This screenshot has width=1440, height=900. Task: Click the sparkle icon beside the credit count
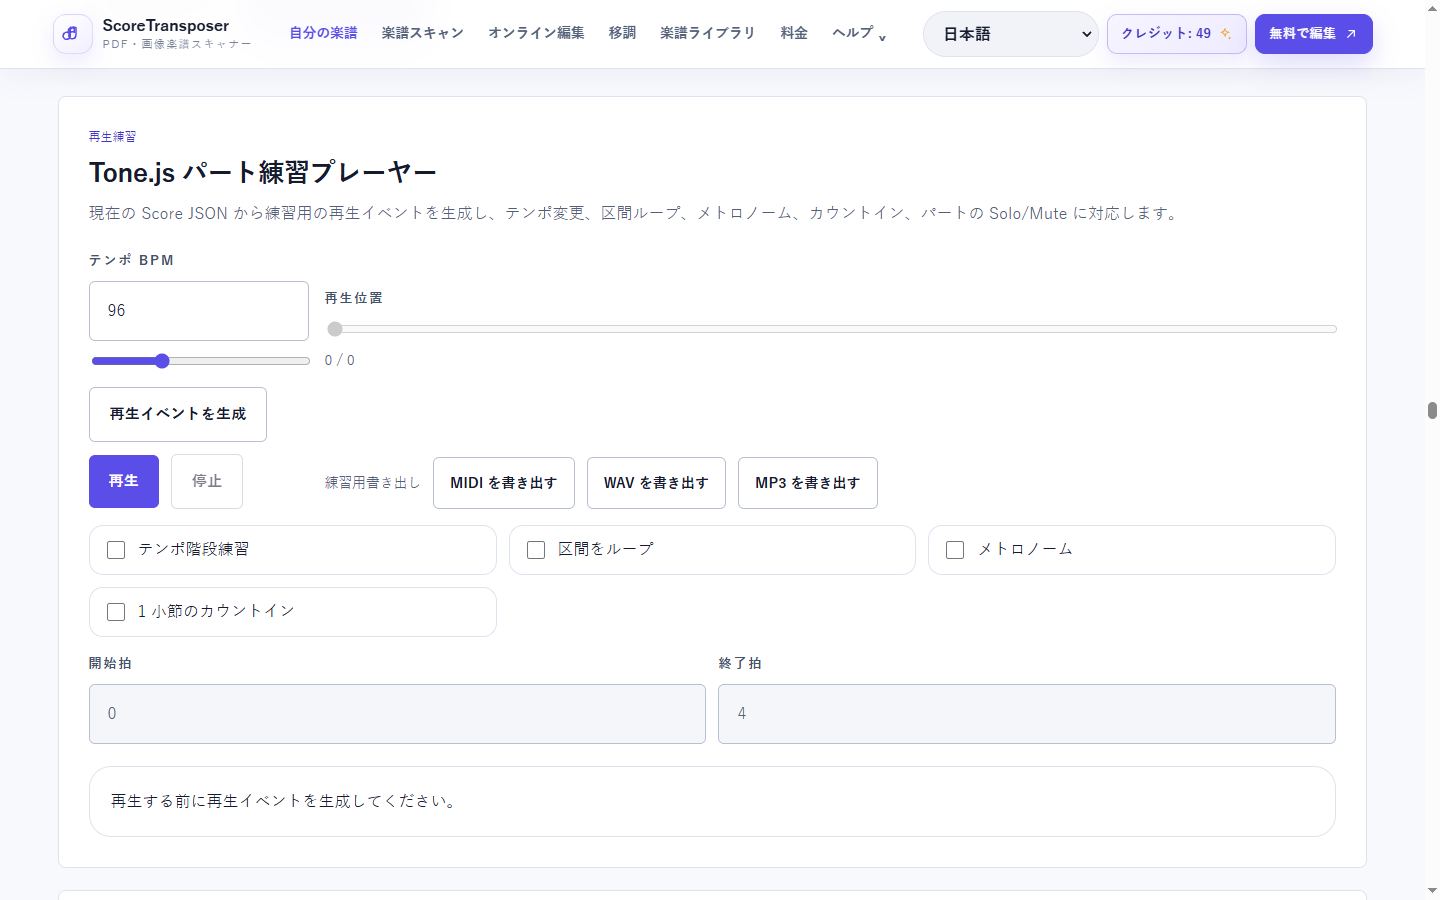[1225, 34]
